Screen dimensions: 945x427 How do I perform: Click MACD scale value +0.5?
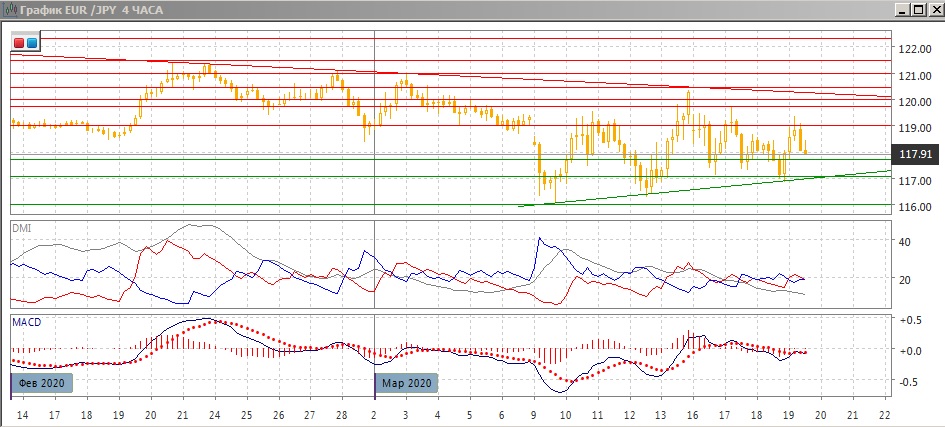click(x=909, y=320)
